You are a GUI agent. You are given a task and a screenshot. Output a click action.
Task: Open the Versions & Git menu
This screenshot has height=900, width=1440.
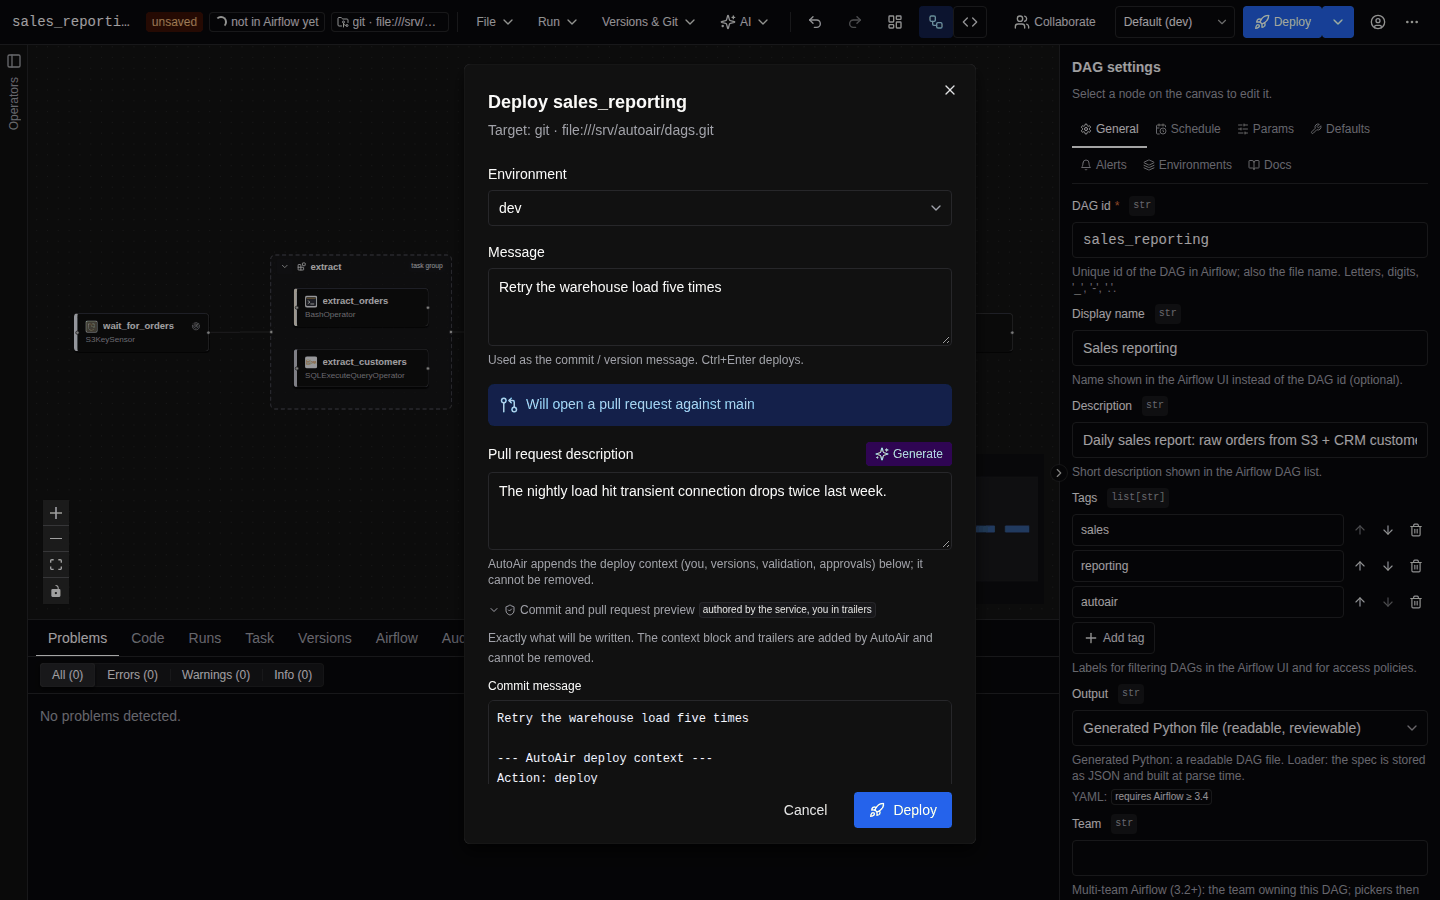pyautogui.click(x=648, y=22)
